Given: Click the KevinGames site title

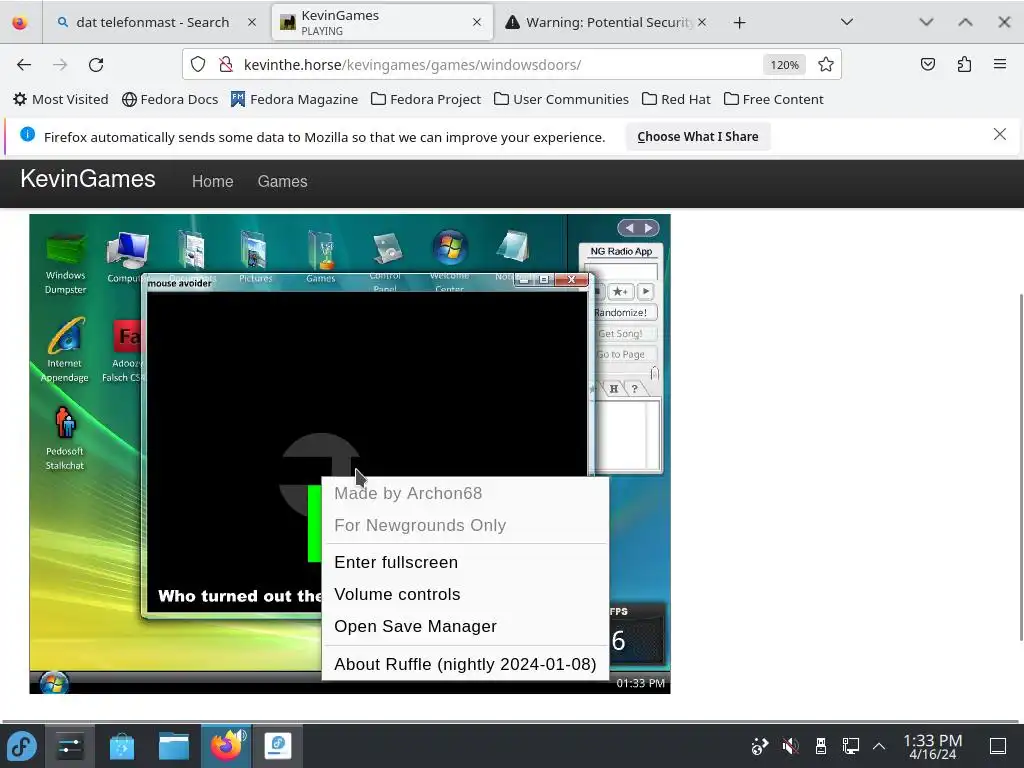Looking at the screenshot, I should coord(88,179).
